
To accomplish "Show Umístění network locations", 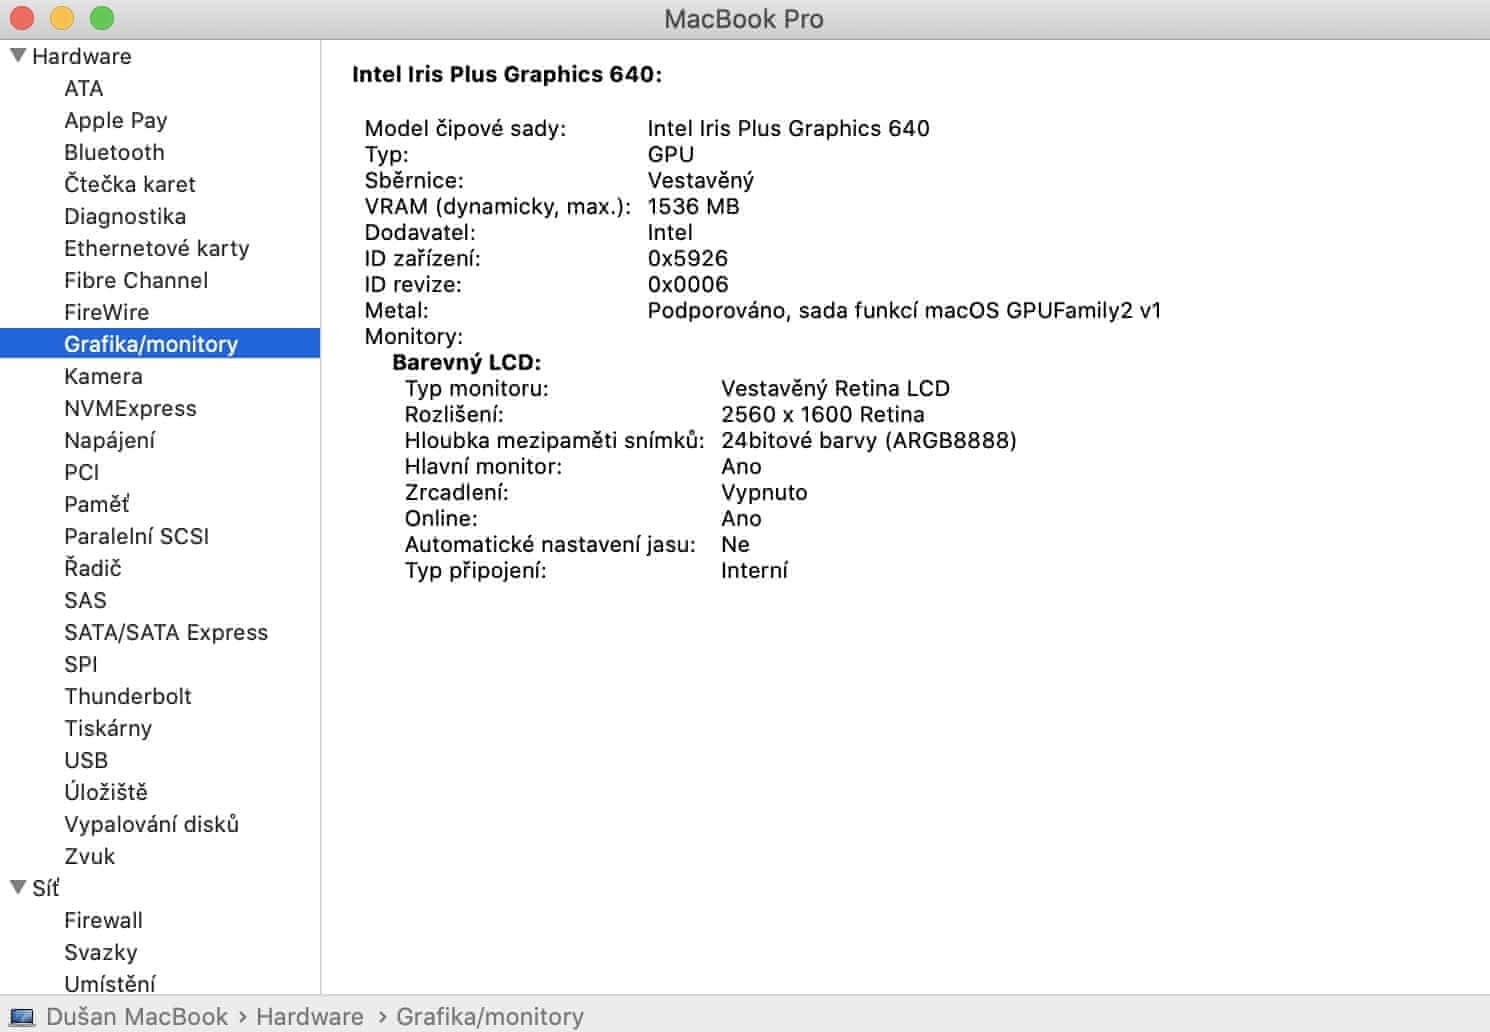I will tap(110, 983).
